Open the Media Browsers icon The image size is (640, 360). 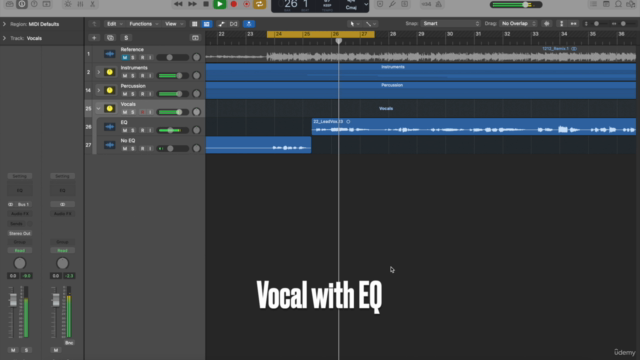tap(631, 4)
